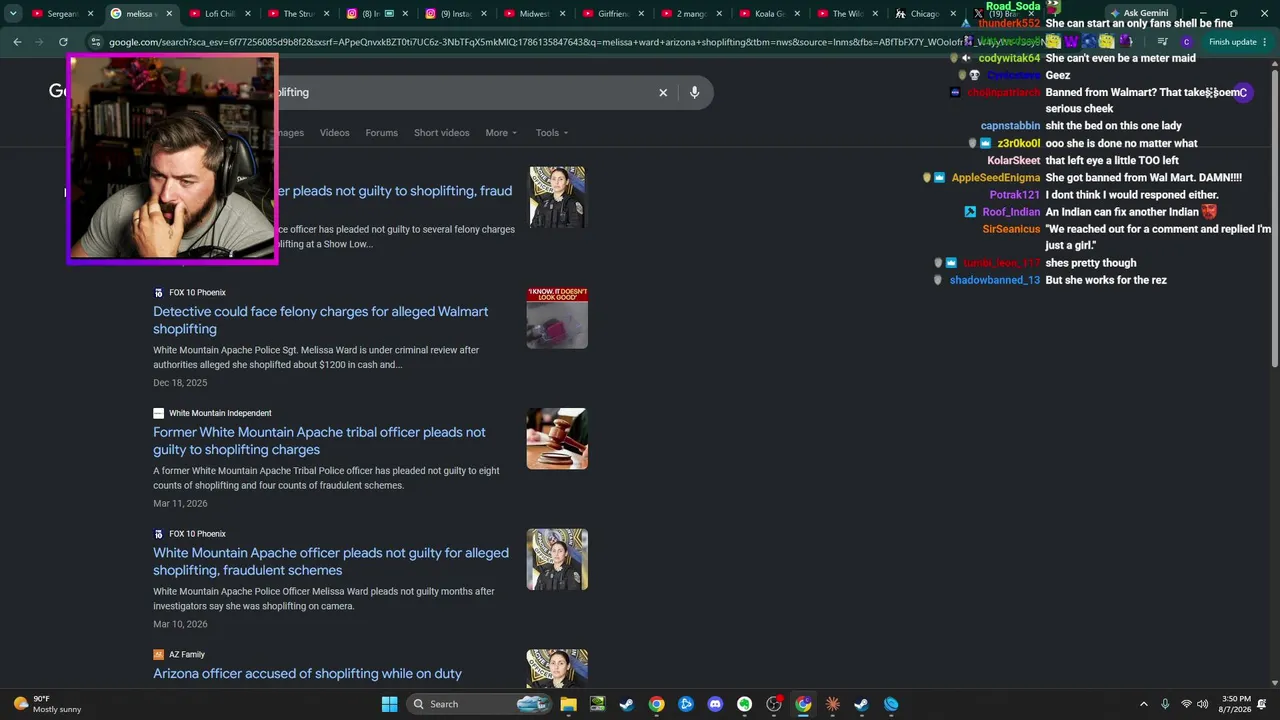Click the officer thumbnail of the first result
The image size is (1280, 720).
point(557,197)
